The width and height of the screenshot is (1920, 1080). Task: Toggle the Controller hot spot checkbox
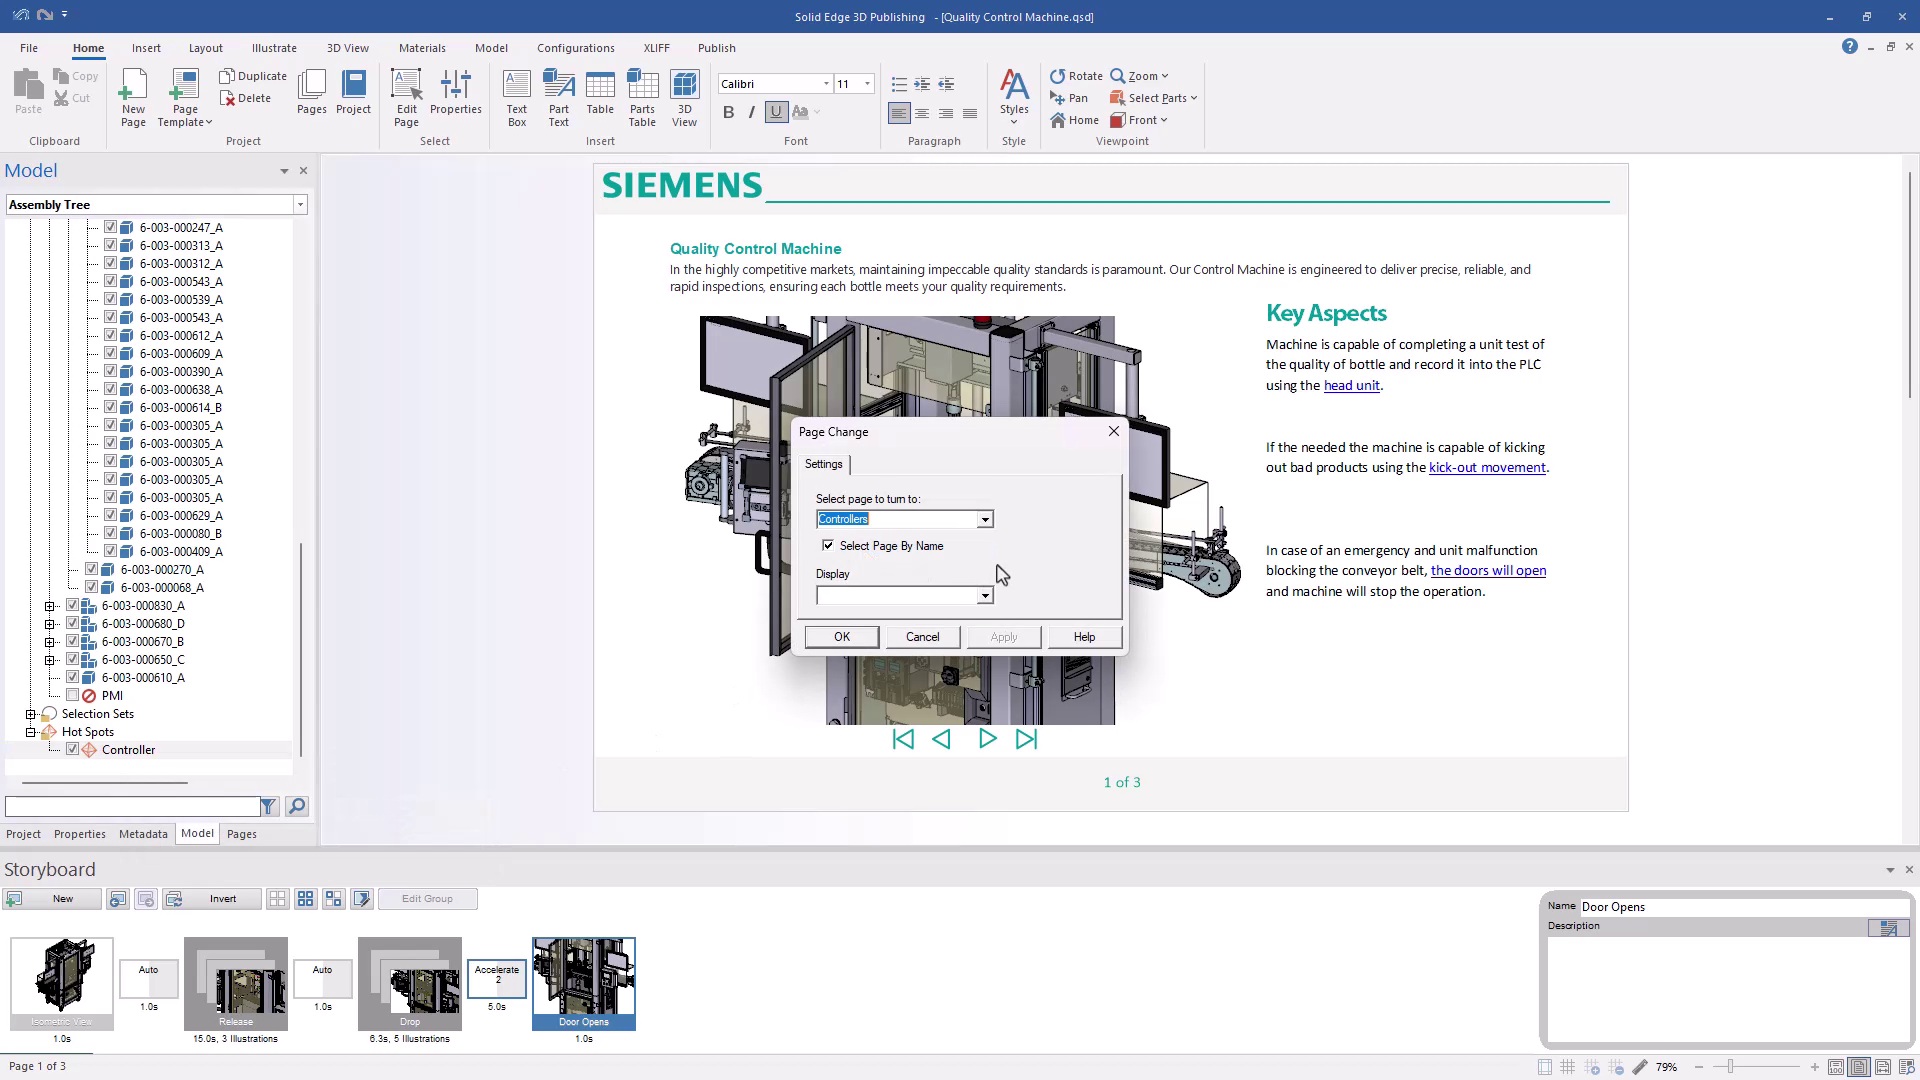(72, 749)
